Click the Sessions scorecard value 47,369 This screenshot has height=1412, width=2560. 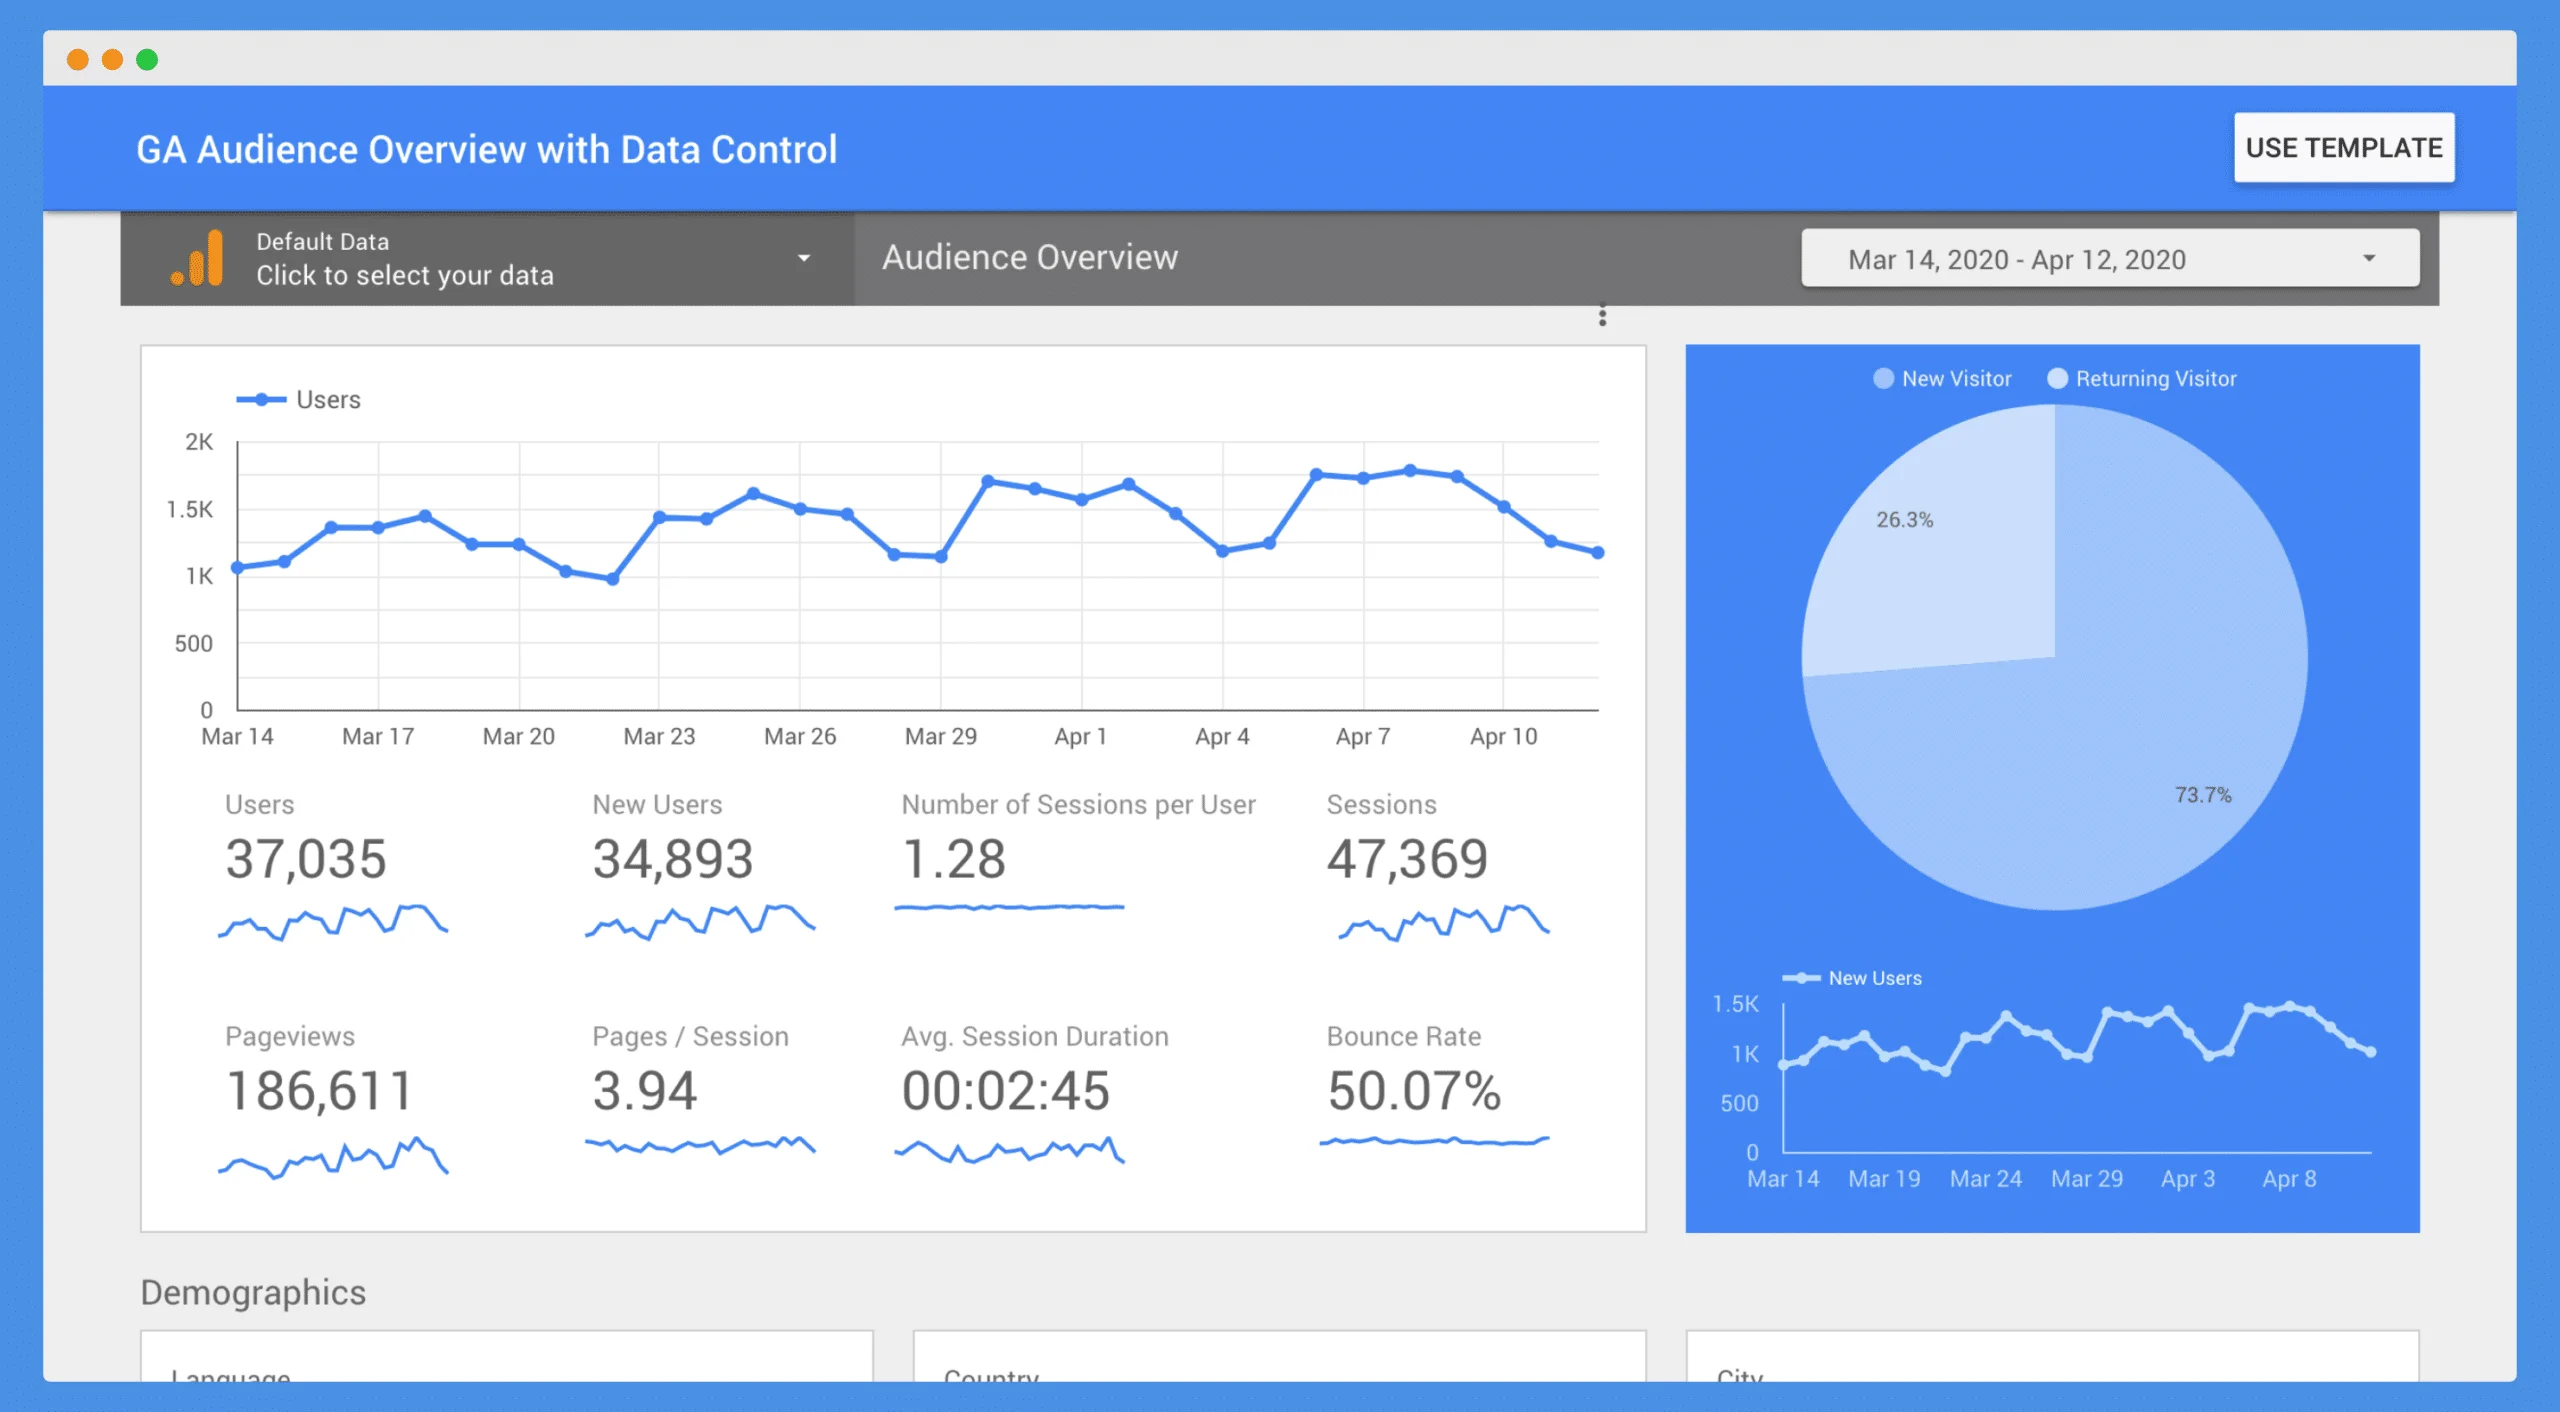(x=1407, y=859)
